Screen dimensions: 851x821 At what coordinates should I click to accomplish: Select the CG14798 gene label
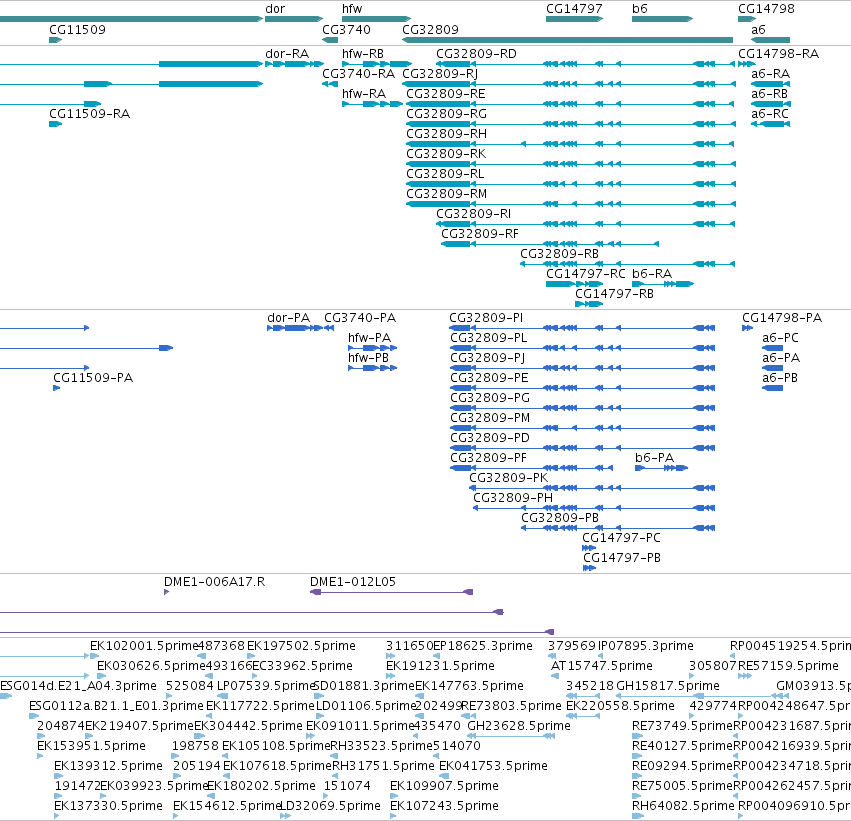(x=766, y=9)
